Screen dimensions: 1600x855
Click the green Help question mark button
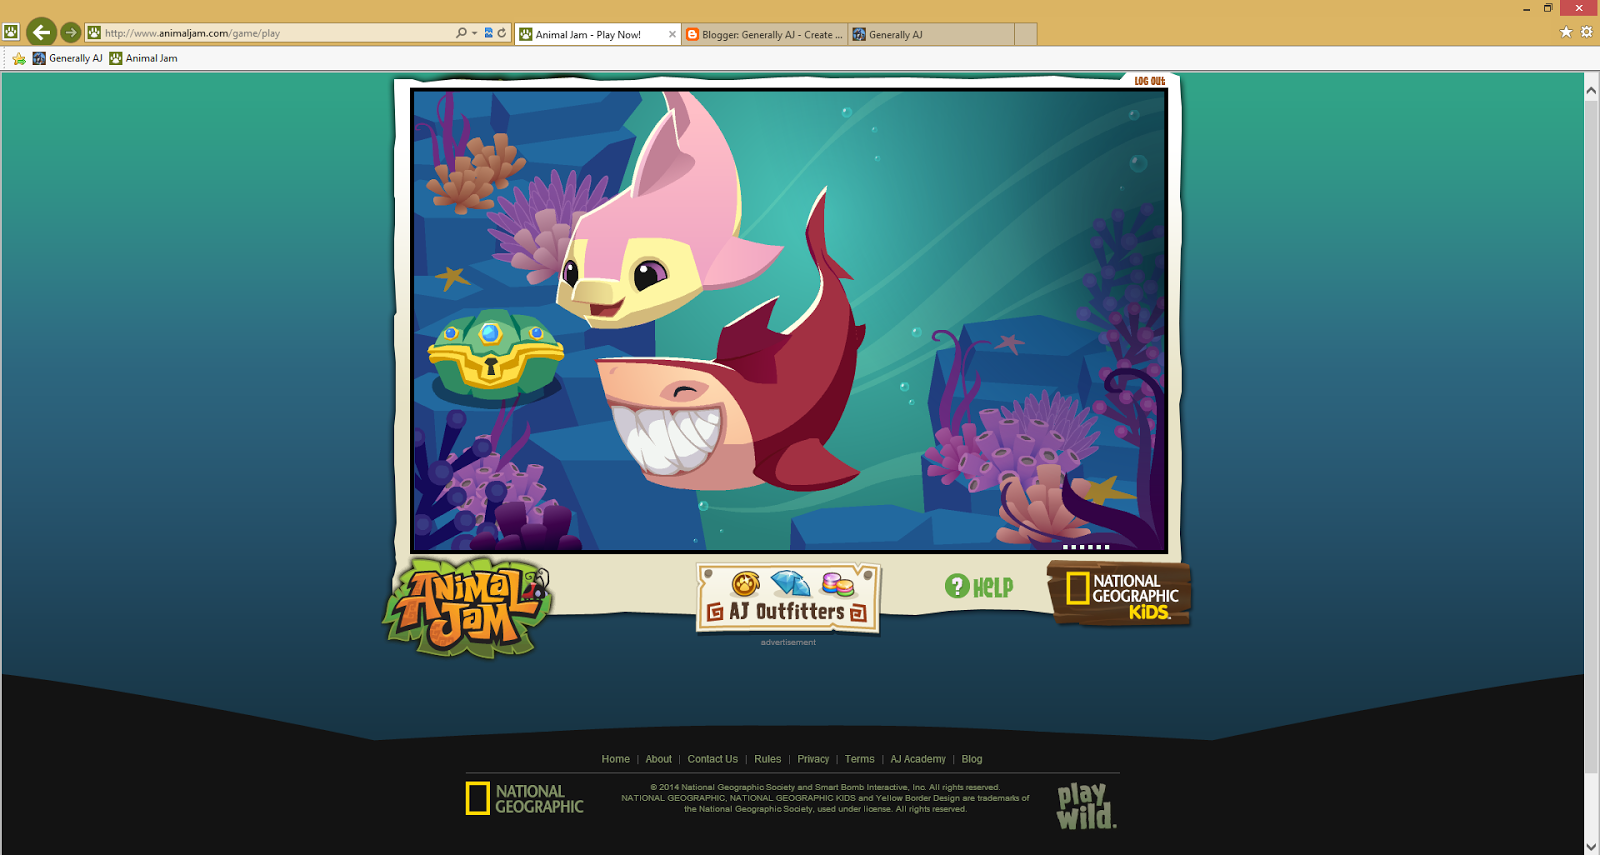[x=979, y=587]
